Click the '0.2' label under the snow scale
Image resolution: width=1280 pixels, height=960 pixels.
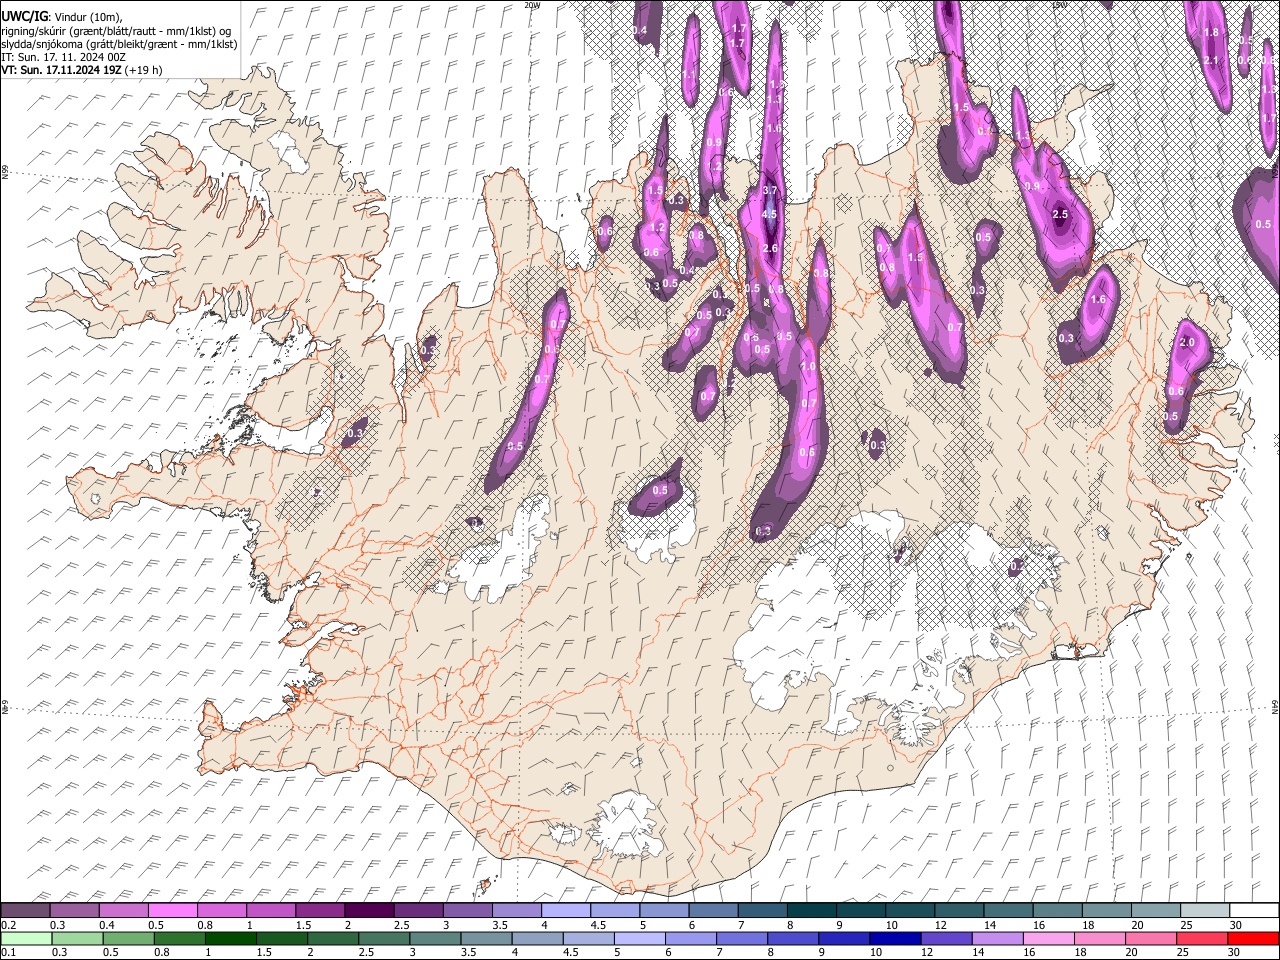point(8,925)
